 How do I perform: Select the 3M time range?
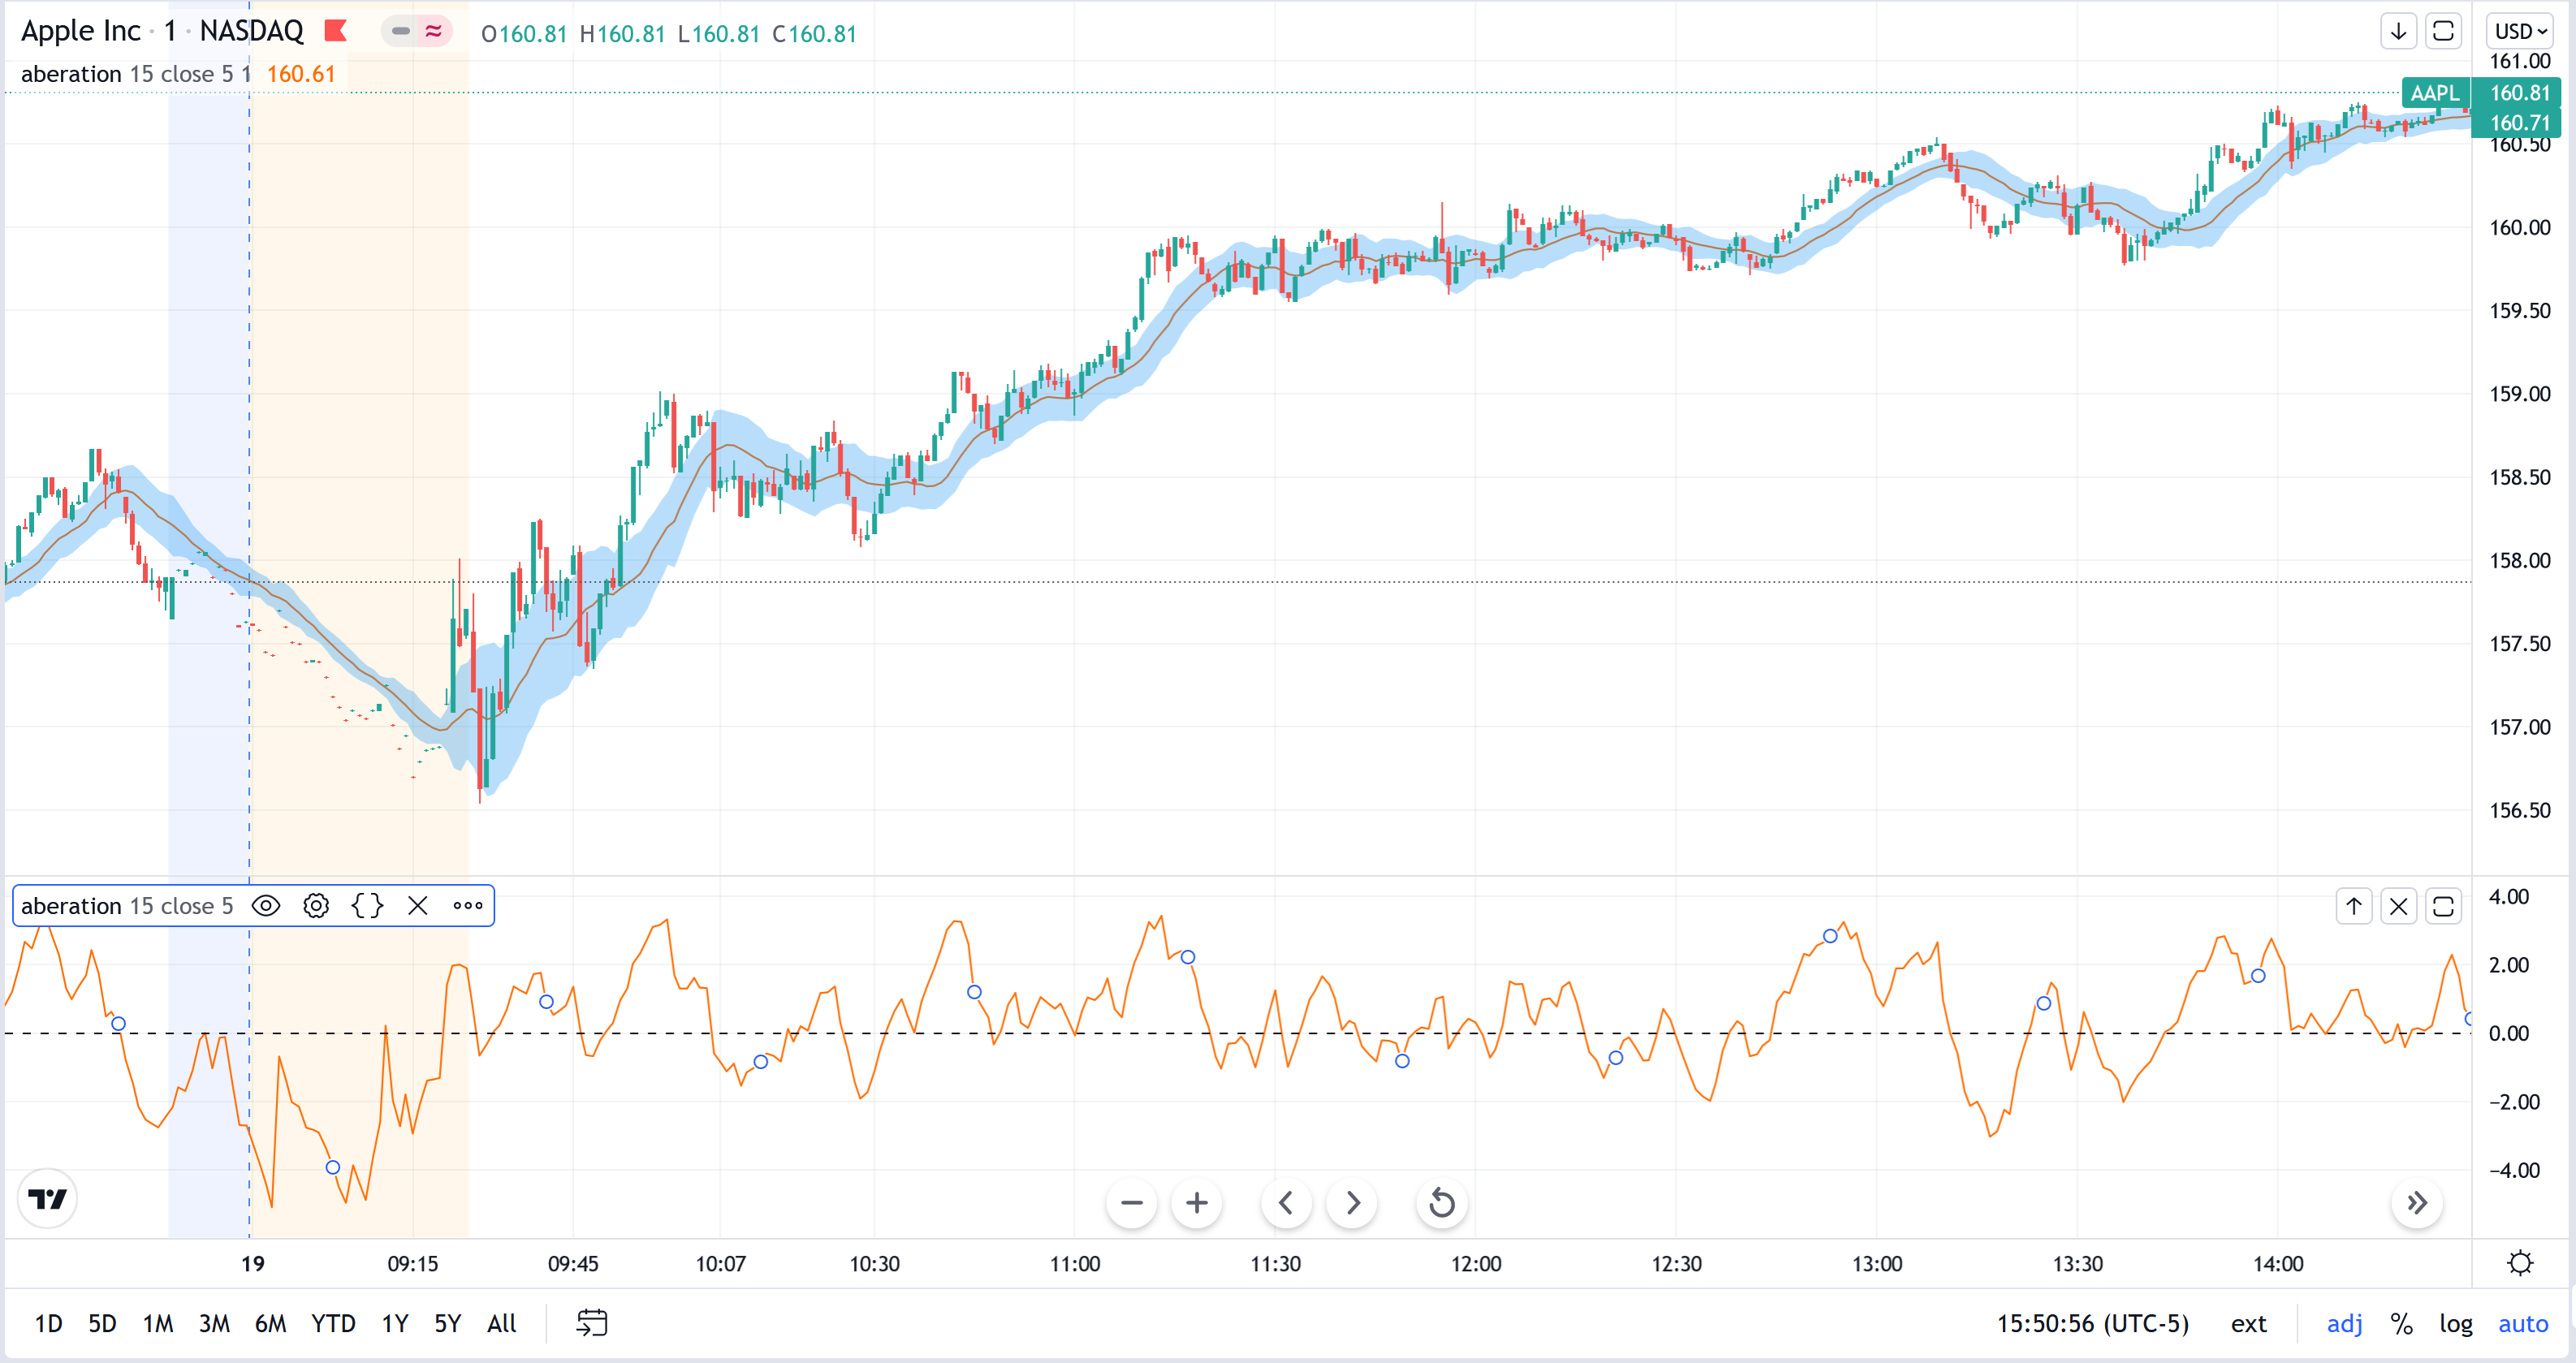[x=214, y=1324]
